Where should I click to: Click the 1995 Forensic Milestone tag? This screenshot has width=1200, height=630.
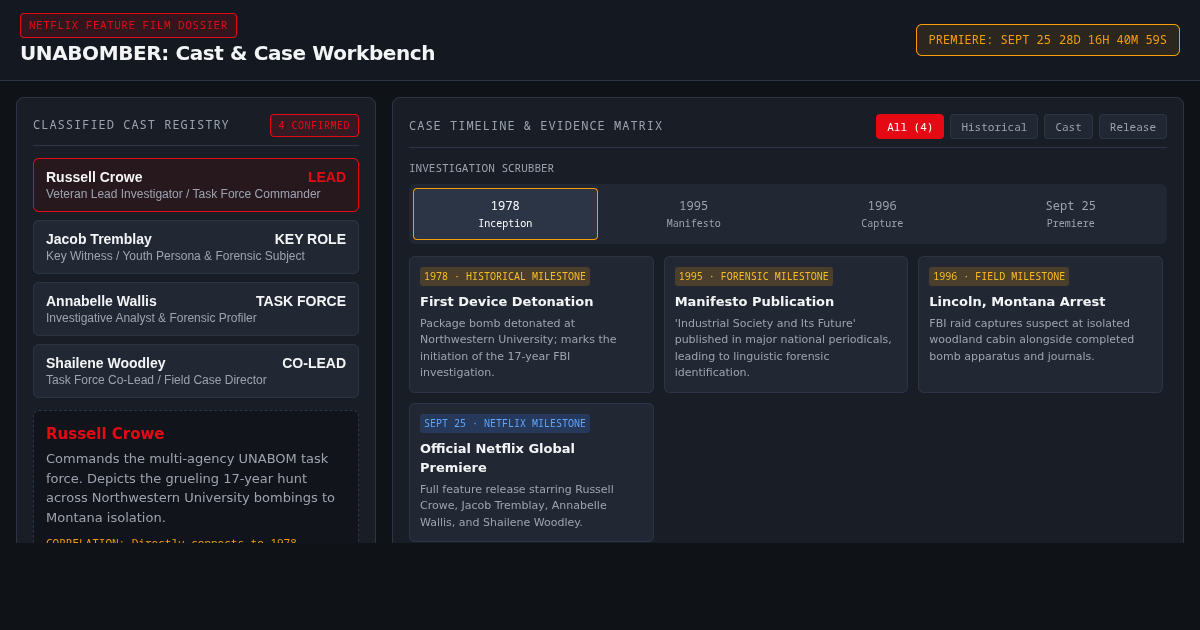(754, 276)
